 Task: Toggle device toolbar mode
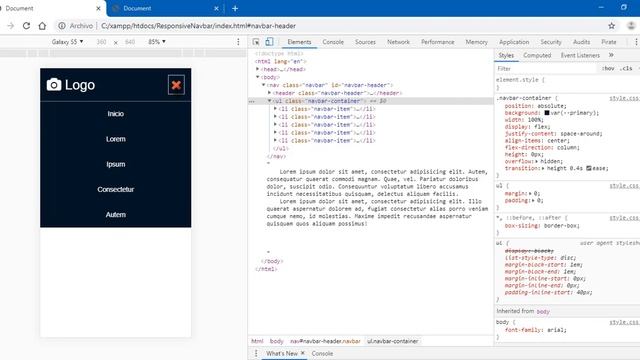click(x=269, y=42)
